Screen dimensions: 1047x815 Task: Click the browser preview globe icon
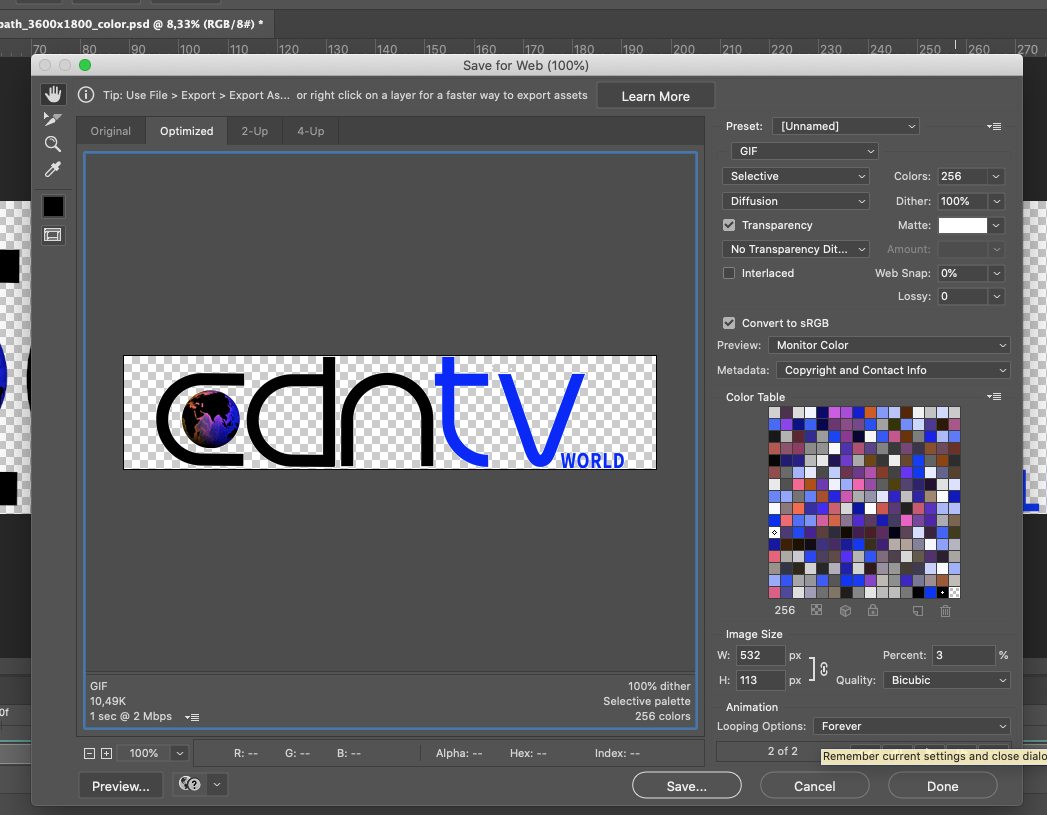tap(190, 784)
